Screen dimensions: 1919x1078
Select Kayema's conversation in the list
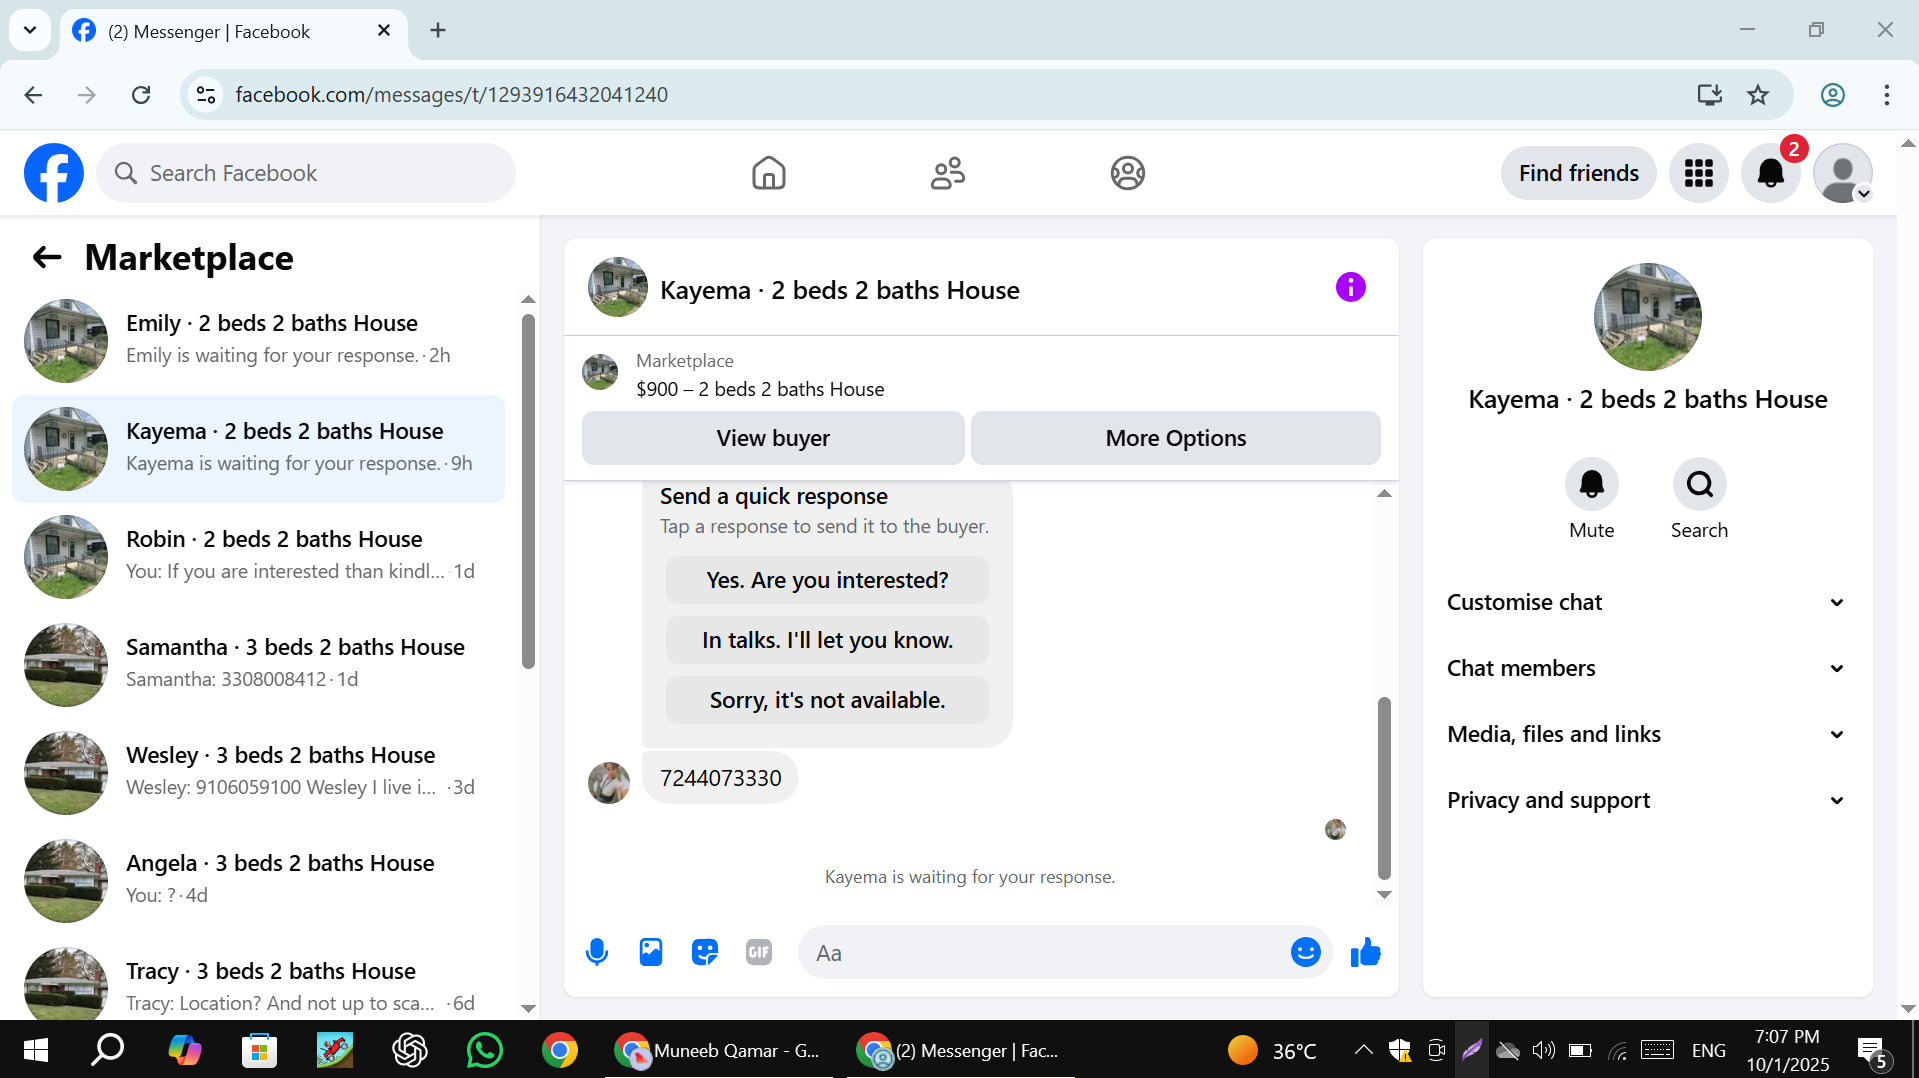tap(259, 449)
